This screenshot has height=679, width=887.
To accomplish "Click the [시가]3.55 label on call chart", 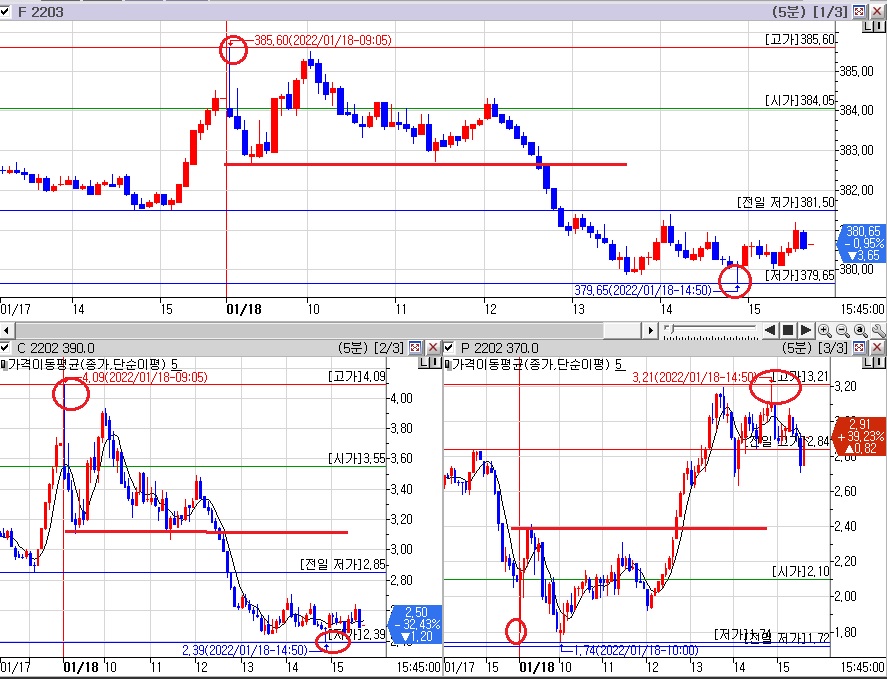I will (357, 458).
